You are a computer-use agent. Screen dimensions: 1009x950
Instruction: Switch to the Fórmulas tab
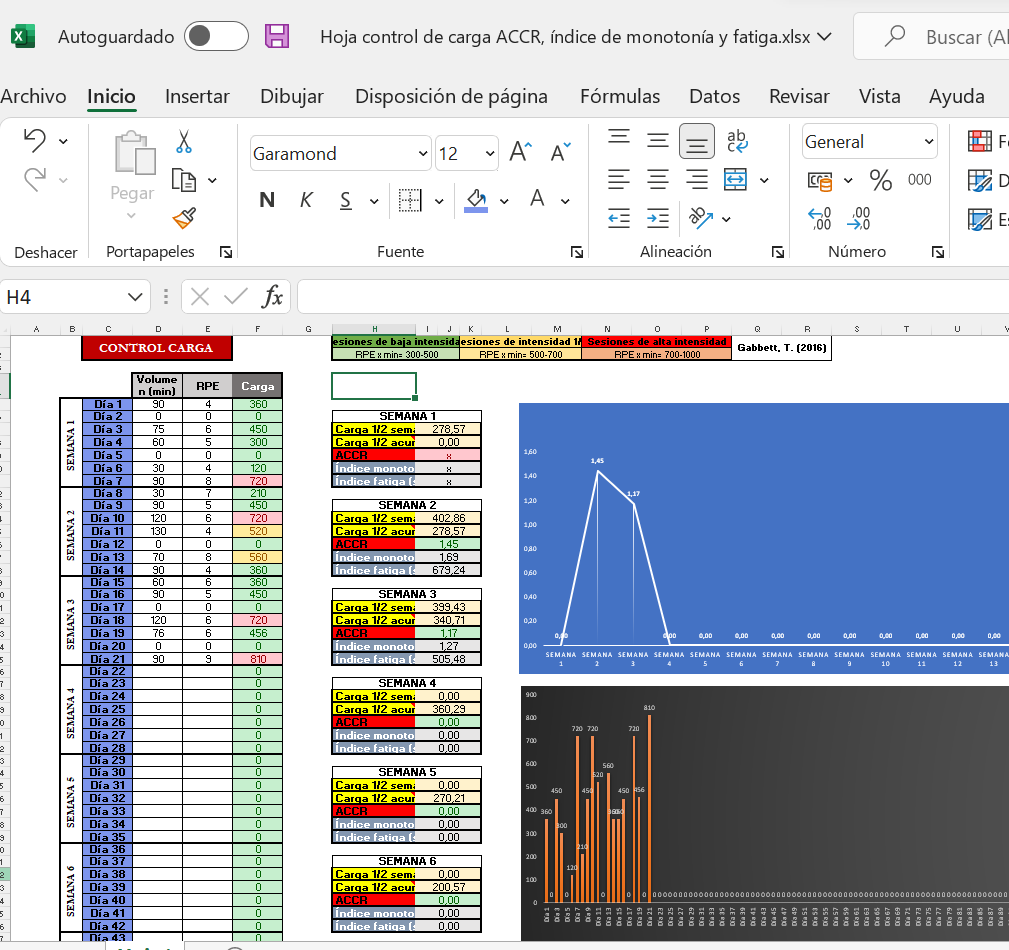click(x=620, y=96)
